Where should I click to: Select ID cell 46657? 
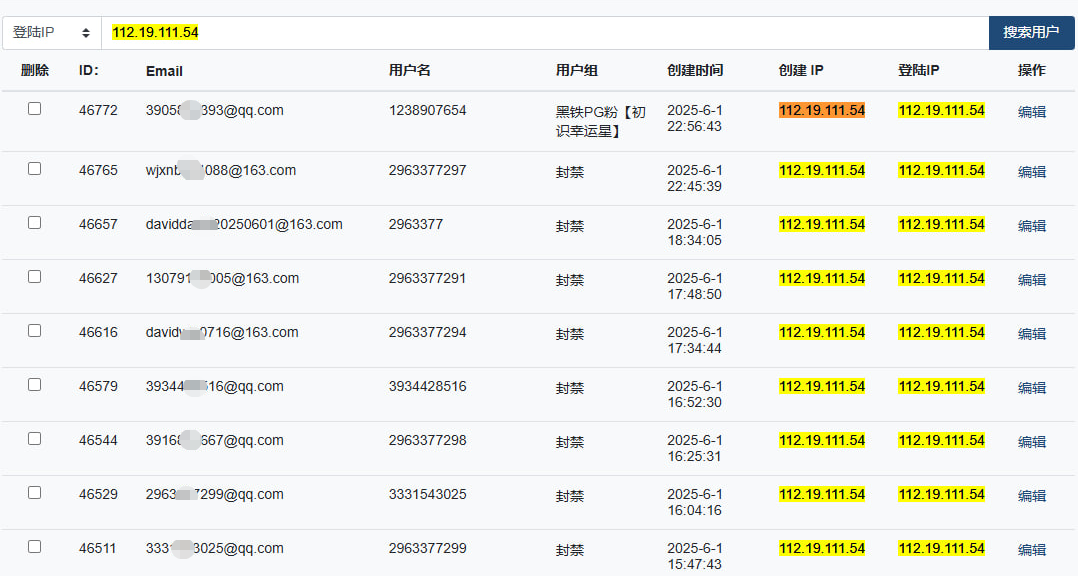click(x=98, y=224)
